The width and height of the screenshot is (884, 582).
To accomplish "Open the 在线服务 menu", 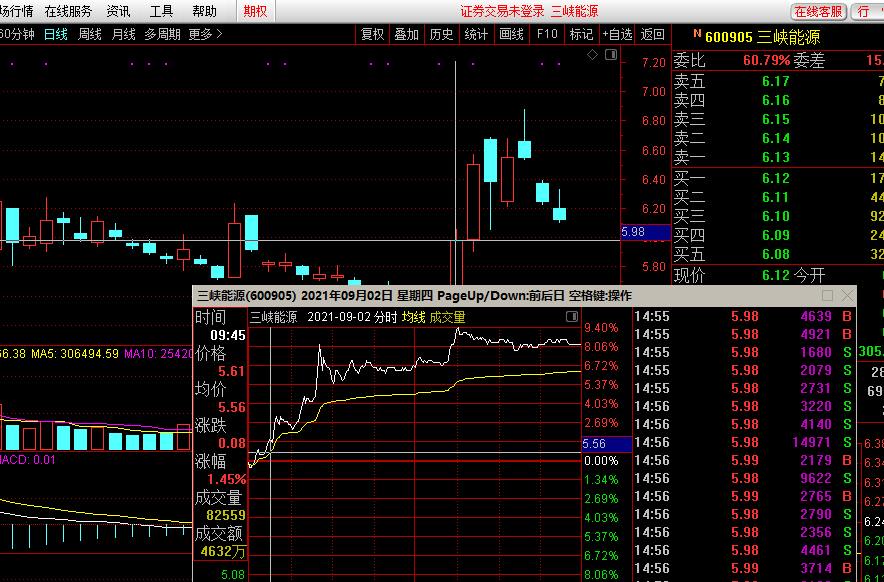I will (x=68, y=11).
